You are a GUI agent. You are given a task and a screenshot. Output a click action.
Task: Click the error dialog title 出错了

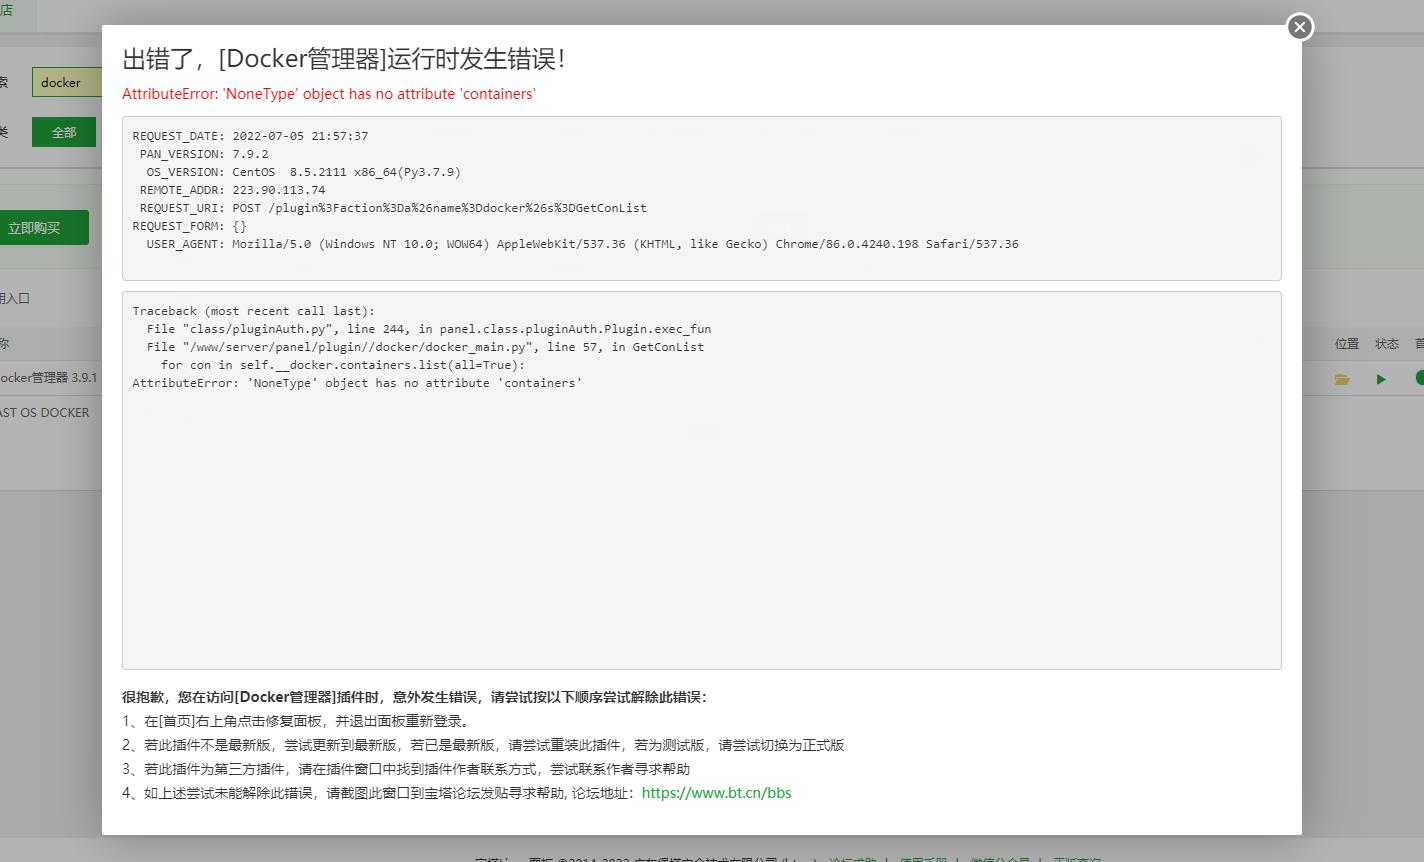click(344, 59)
